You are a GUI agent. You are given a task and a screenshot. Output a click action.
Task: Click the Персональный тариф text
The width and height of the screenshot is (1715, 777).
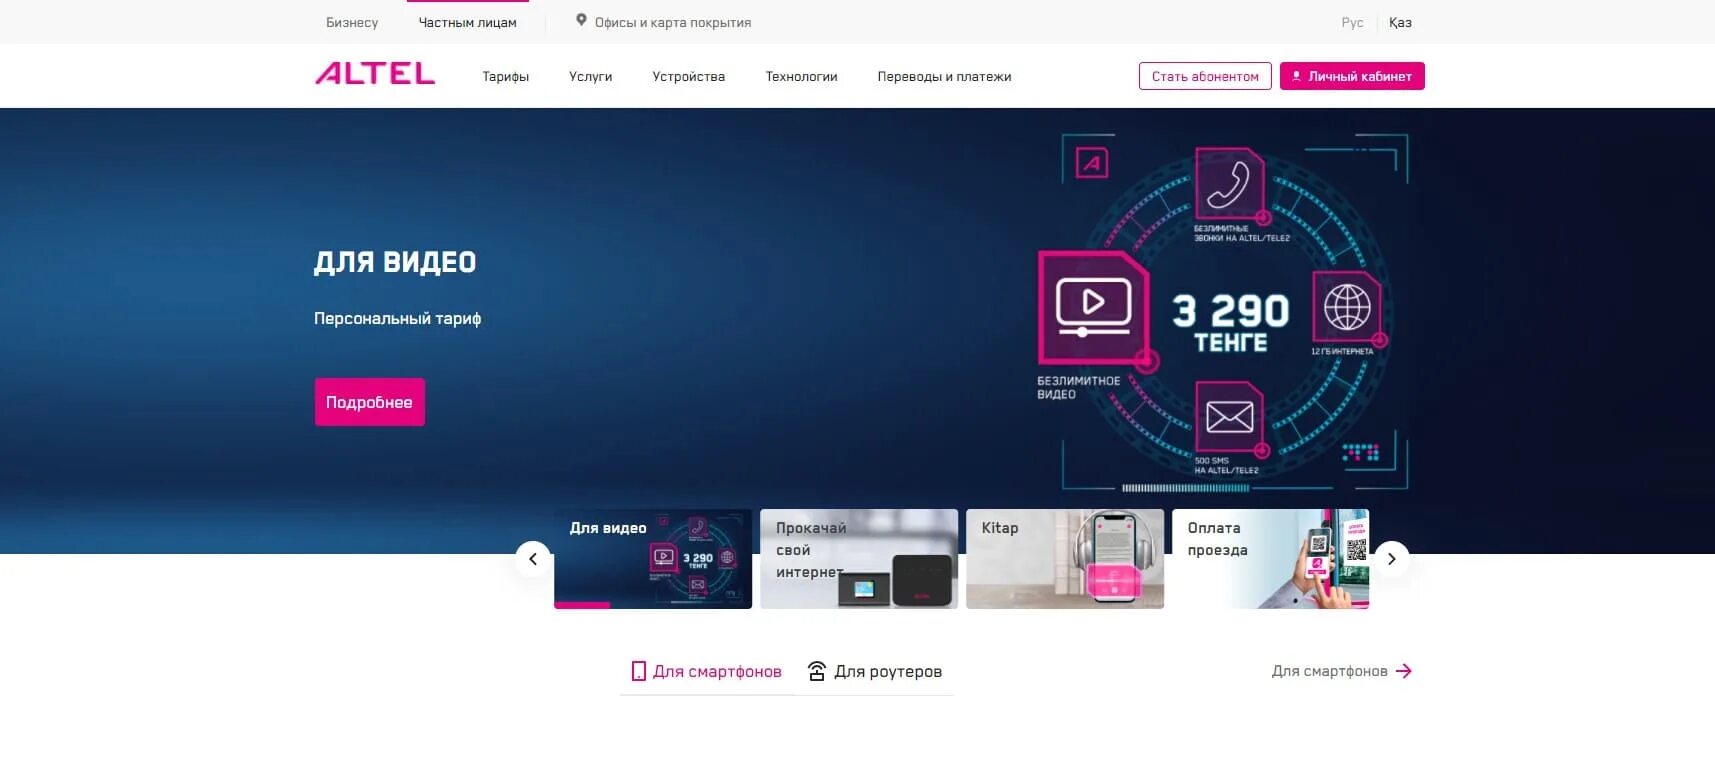tap(398, 318)
